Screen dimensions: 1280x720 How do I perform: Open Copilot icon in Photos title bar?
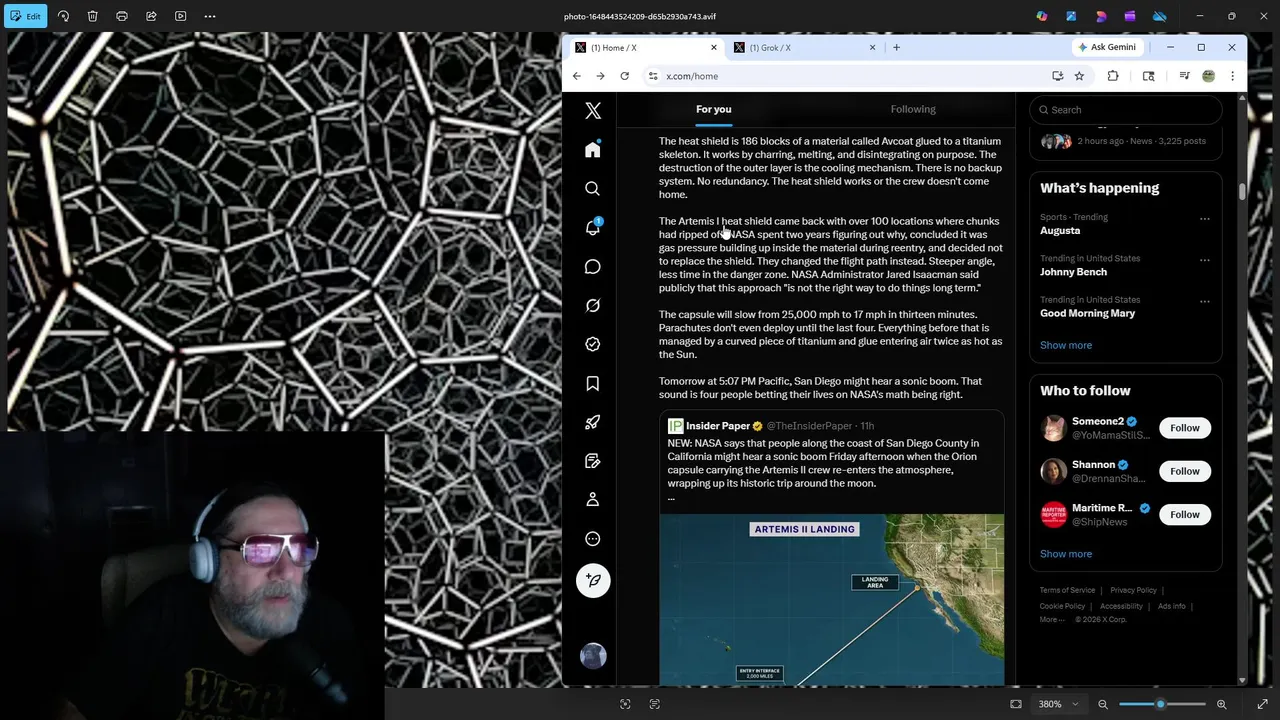click(x=1042, y=16)
